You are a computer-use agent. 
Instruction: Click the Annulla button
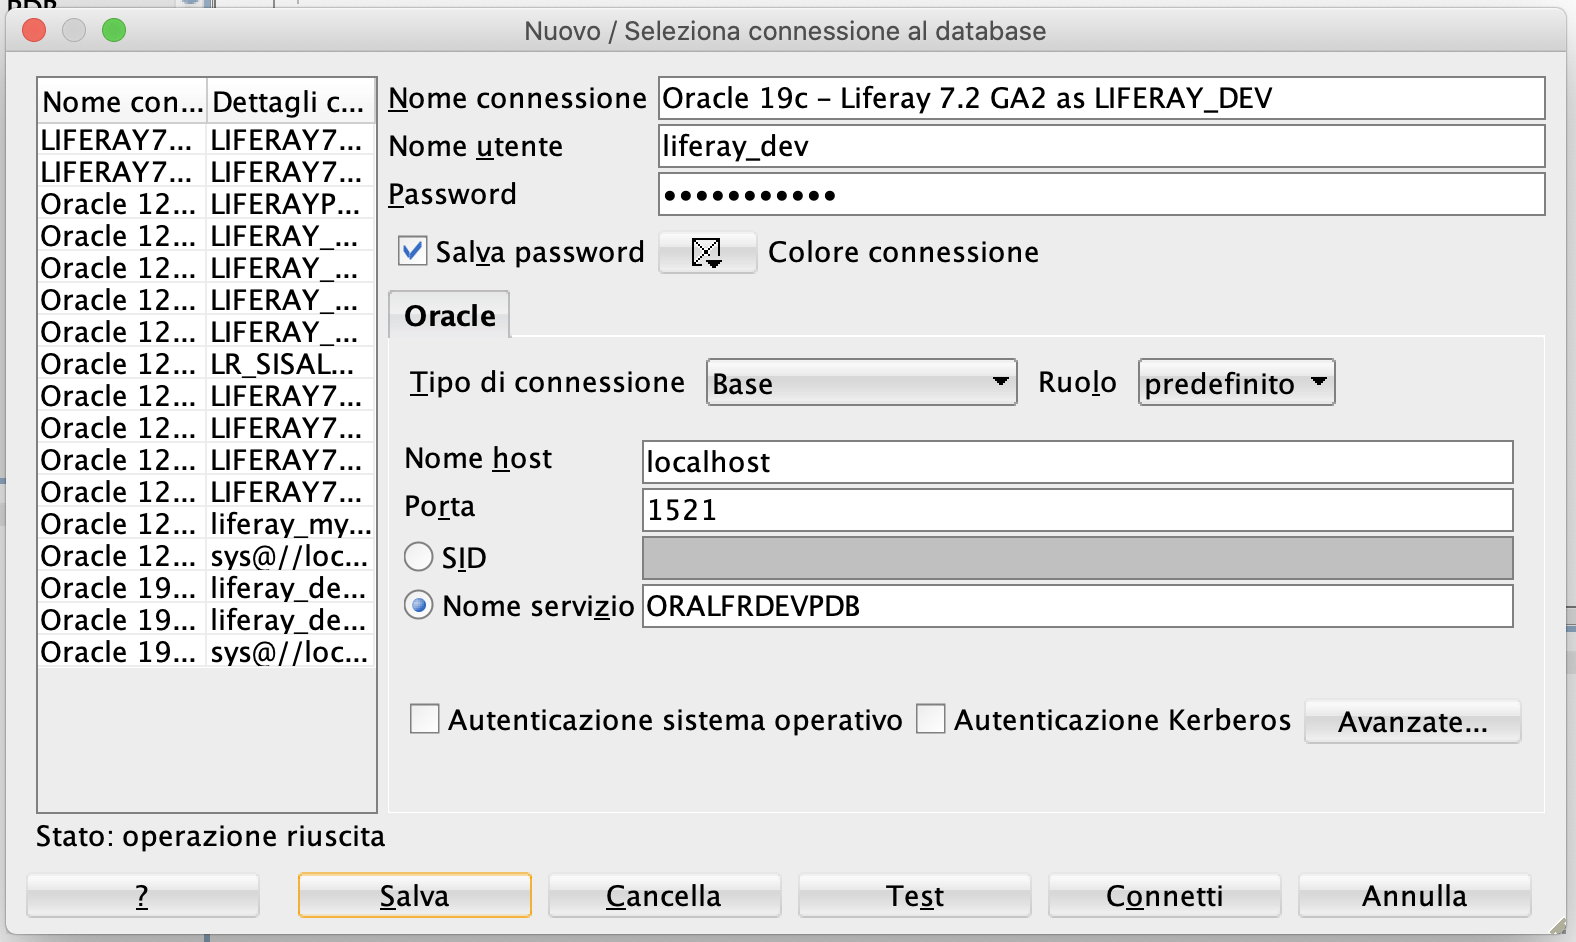coord(1414,895)
